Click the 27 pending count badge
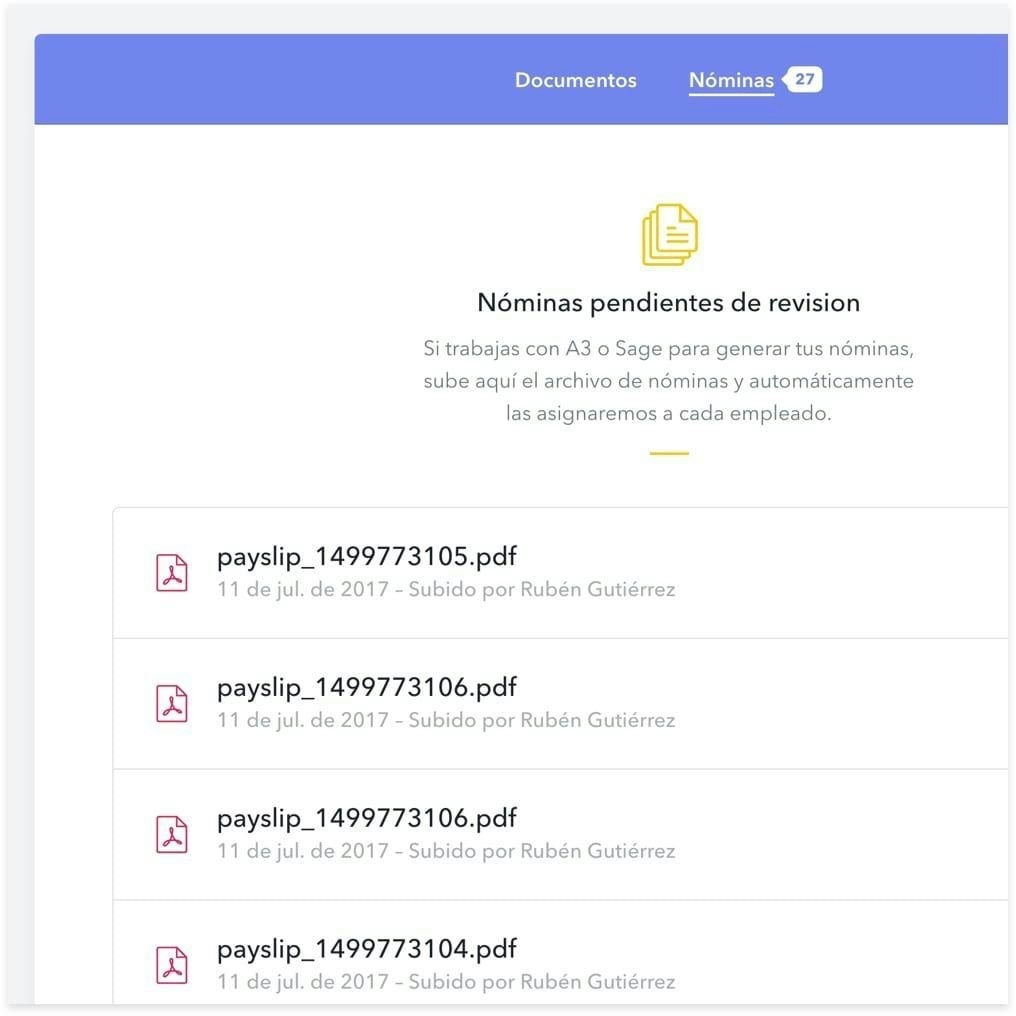1016x1016 pixels. tap(804, 79)
